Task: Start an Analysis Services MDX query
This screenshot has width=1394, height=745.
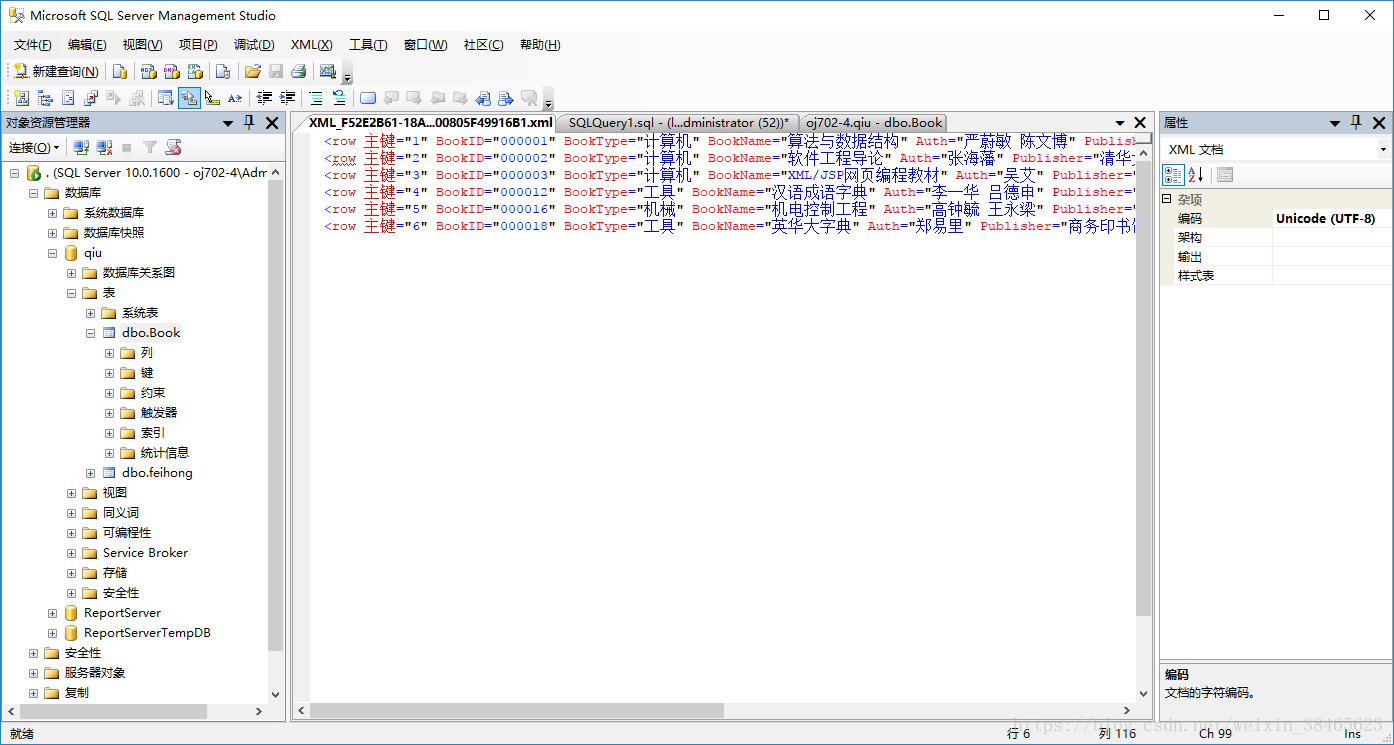Action: (148, 71)
